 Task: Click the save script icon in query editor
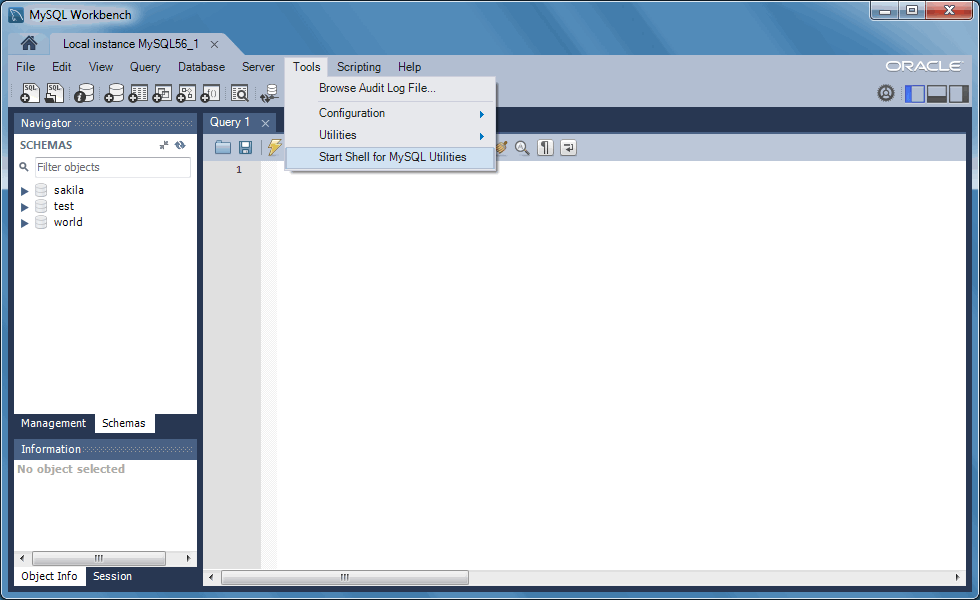pos(245,148)
